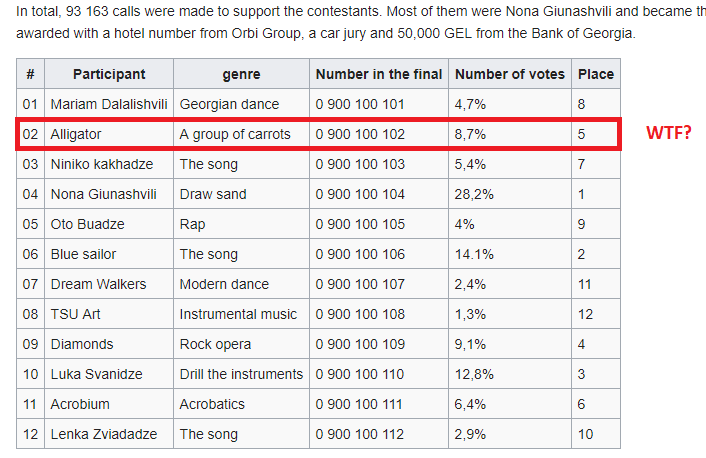
Task: Click the Rock opera genre cell
Action: tap(241, 344)
